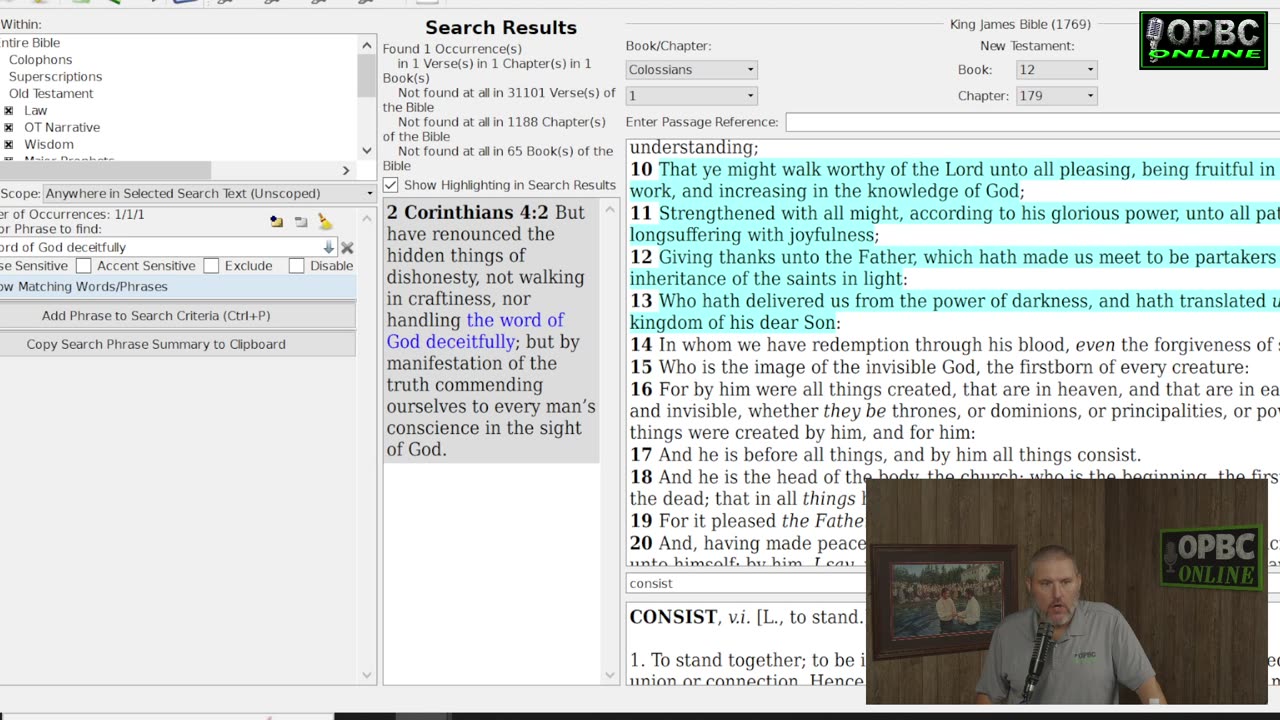Click highlighted phrase the word of God deceitfully
Image resolution: width=1280 pixels, height=720 pixels.
tap(476, 331)
